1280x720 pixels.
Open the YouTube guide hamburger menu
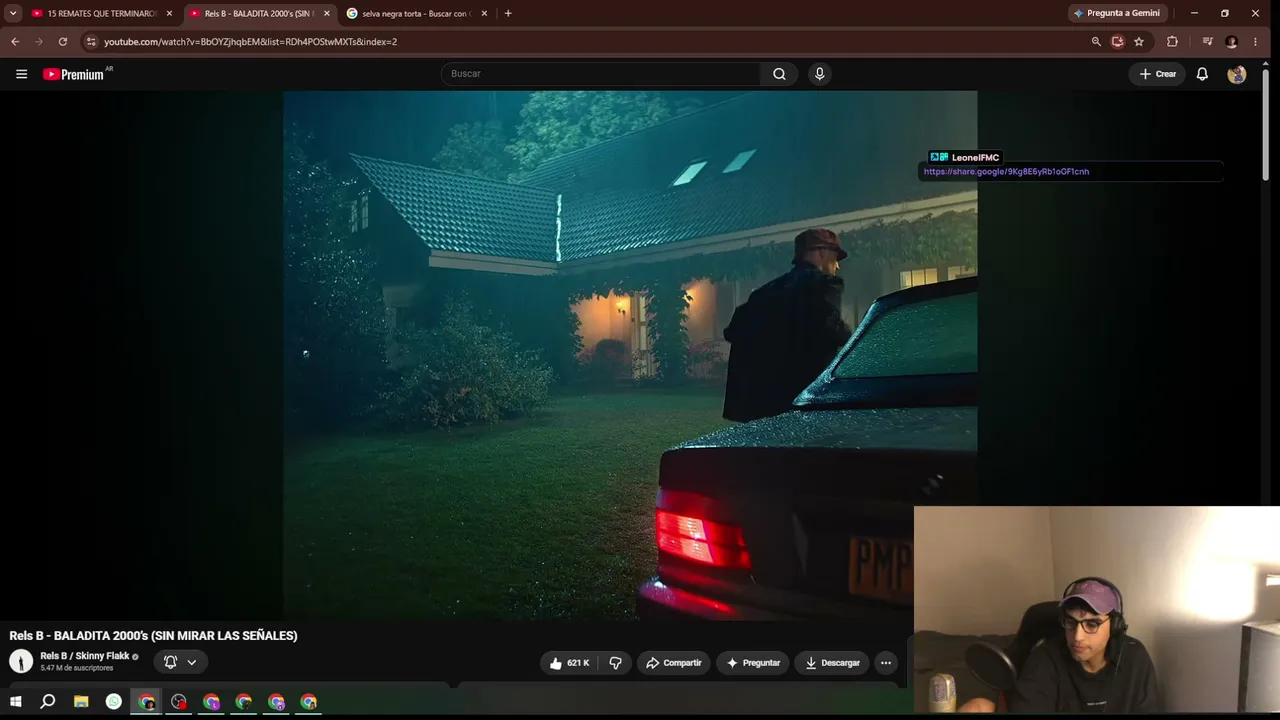click(21, 74)
